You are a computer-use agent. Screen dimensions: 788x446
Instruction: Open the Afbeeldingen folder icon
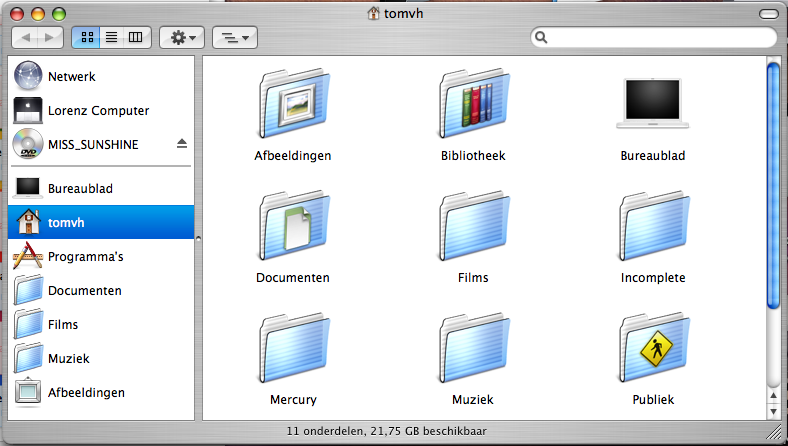(x=294, y=104)
